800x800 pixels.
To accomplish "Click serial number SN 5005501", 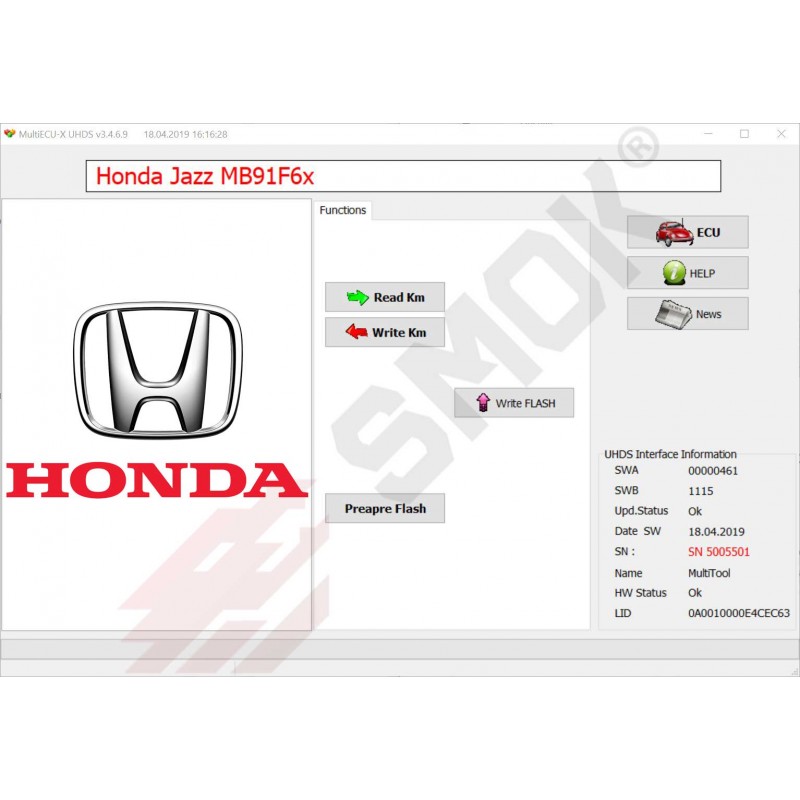I will pos(719,552).
